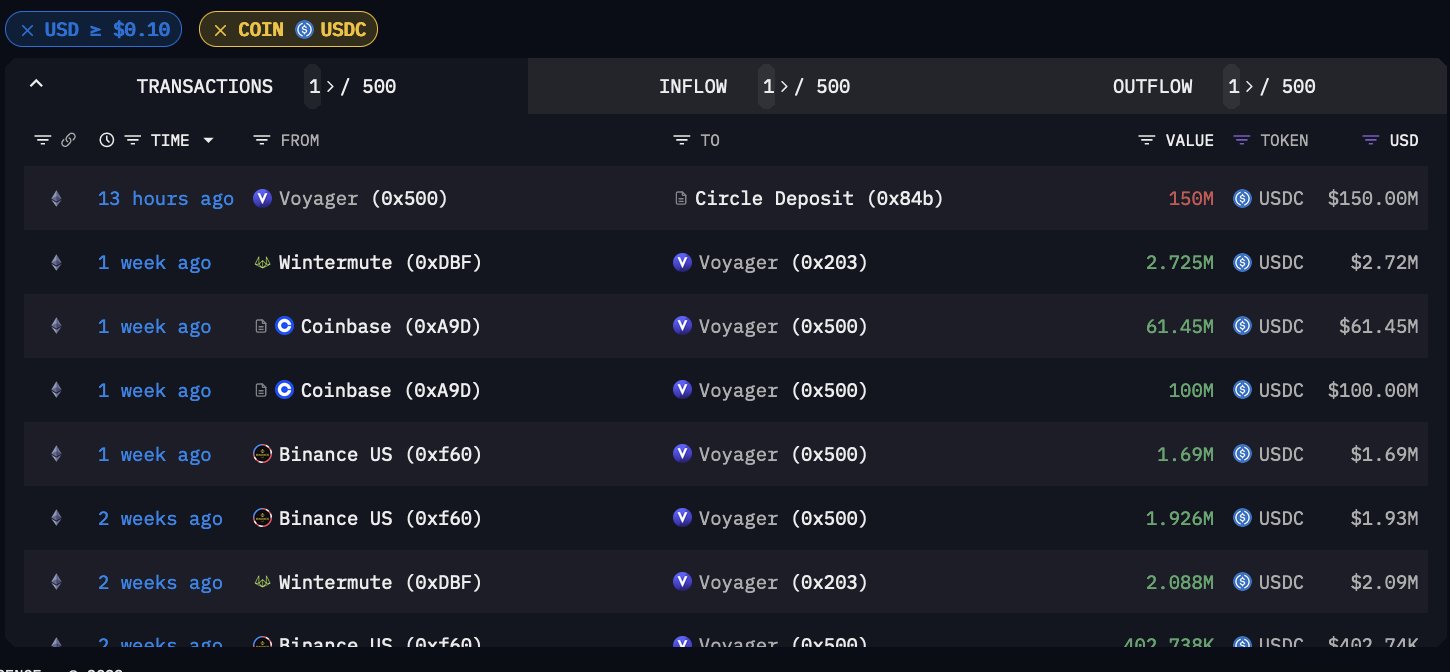
Task: Click the USDC token icon on the 150M transaction
Action: (1242, 198)
